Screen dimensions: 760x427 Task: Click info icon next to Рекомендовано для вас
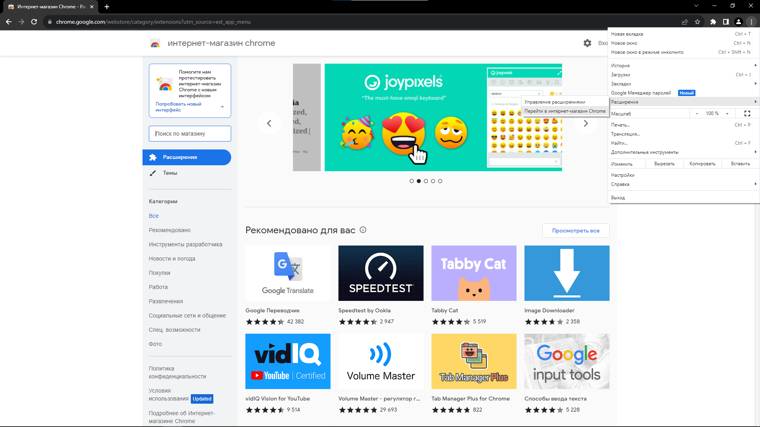(x=363, y=230)
